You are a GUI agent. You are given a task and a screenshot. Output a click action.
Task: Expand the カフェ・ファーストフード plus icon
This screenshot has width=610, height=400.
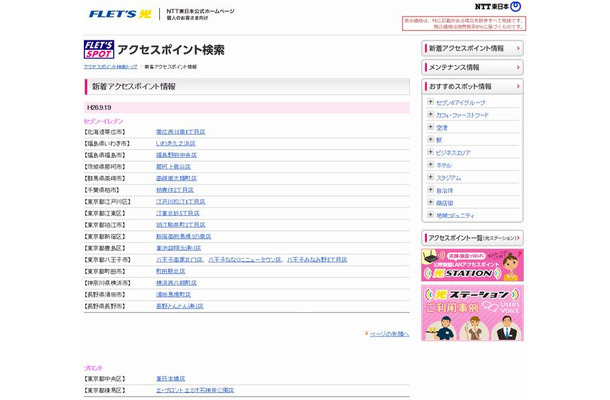(430, 114)
